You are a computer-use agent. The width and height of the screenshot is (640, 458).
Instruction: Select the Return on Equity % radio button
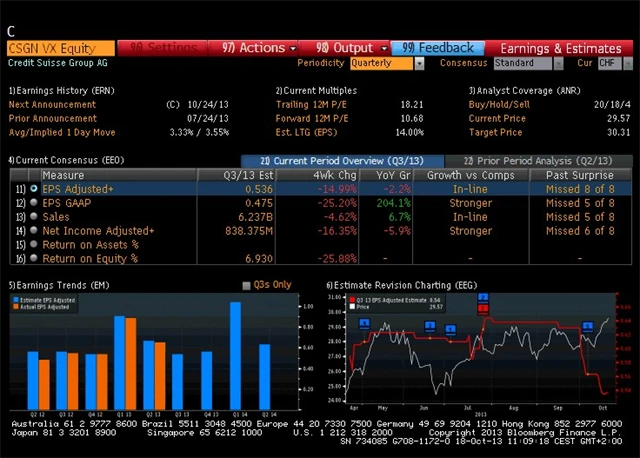click(x=34, y=259)
